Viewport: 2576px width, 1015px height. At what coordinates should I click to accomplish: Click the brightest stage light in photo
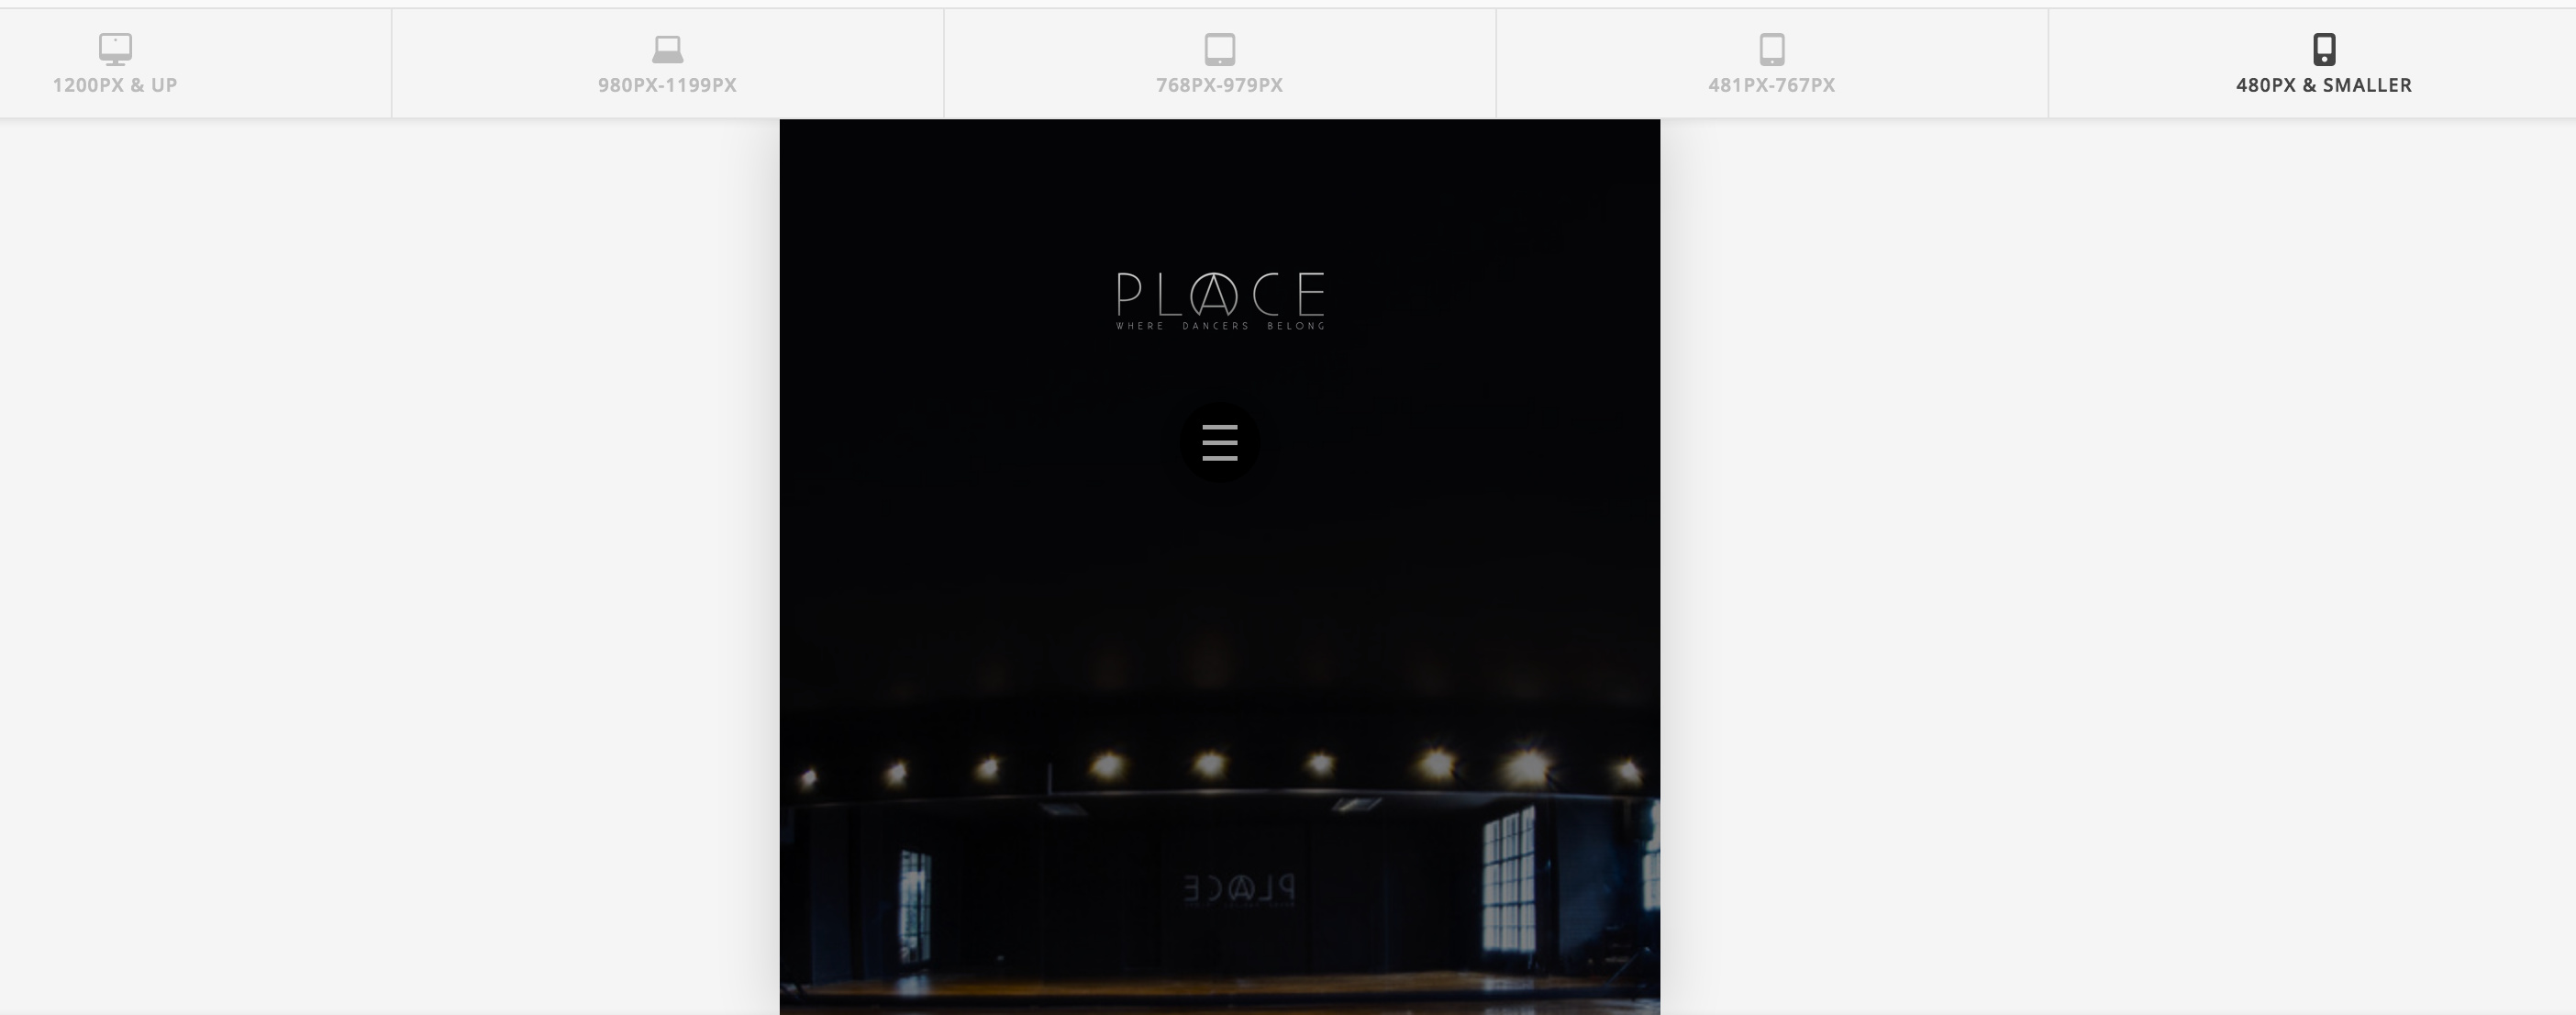click(1527, 767)
